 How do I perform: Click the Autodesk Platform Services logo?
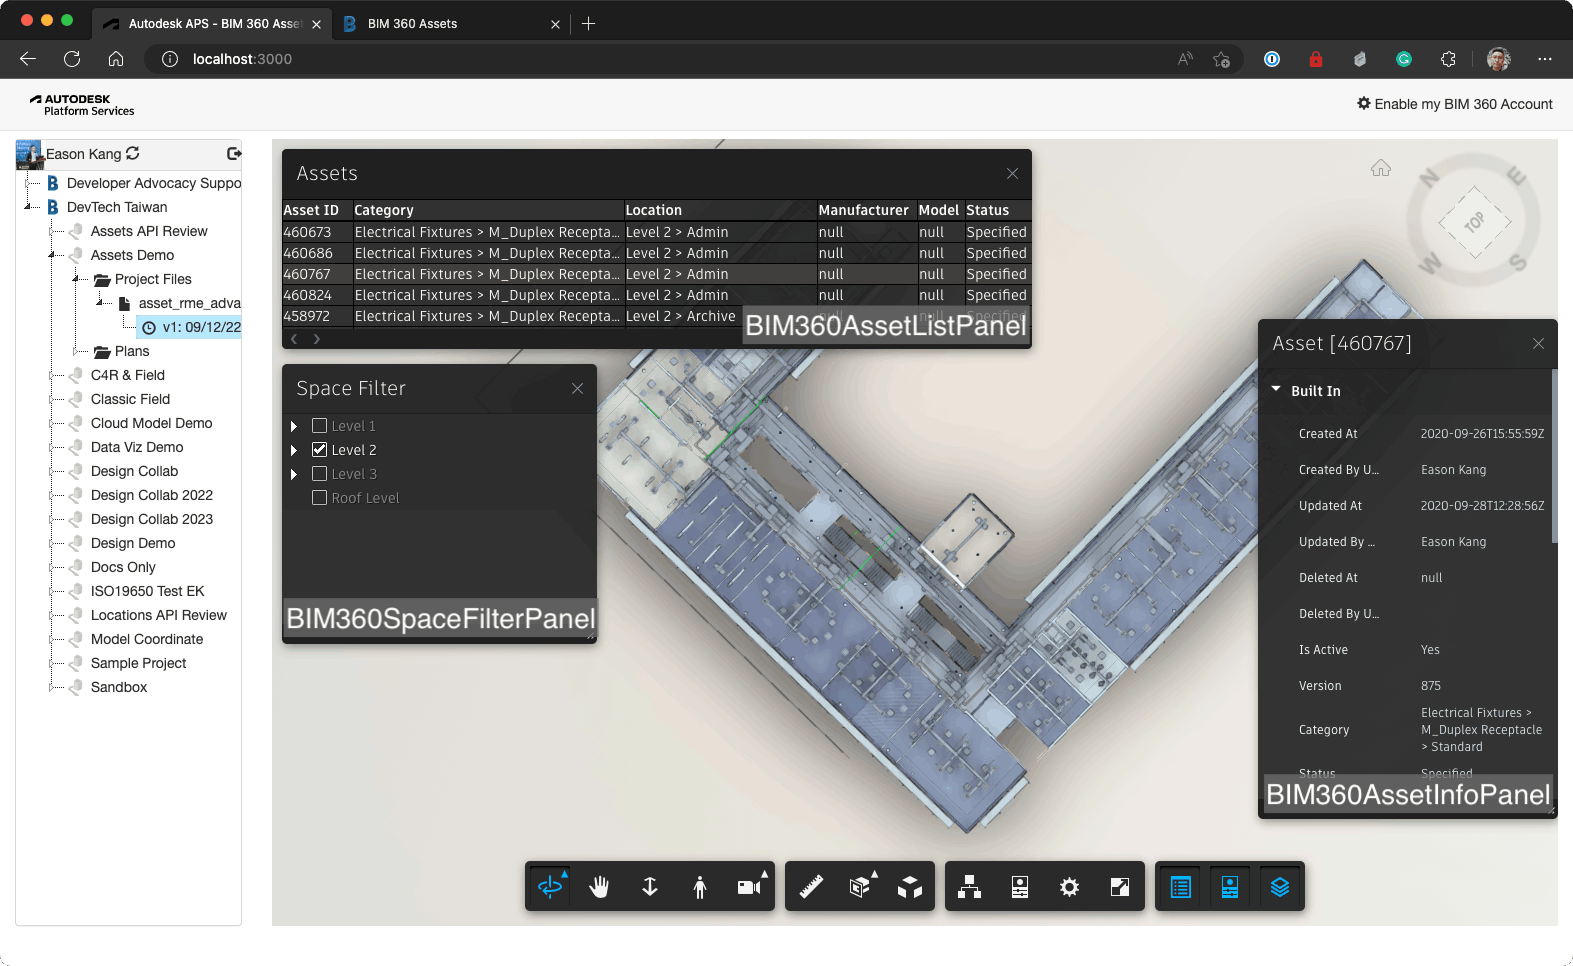(82, 105)
